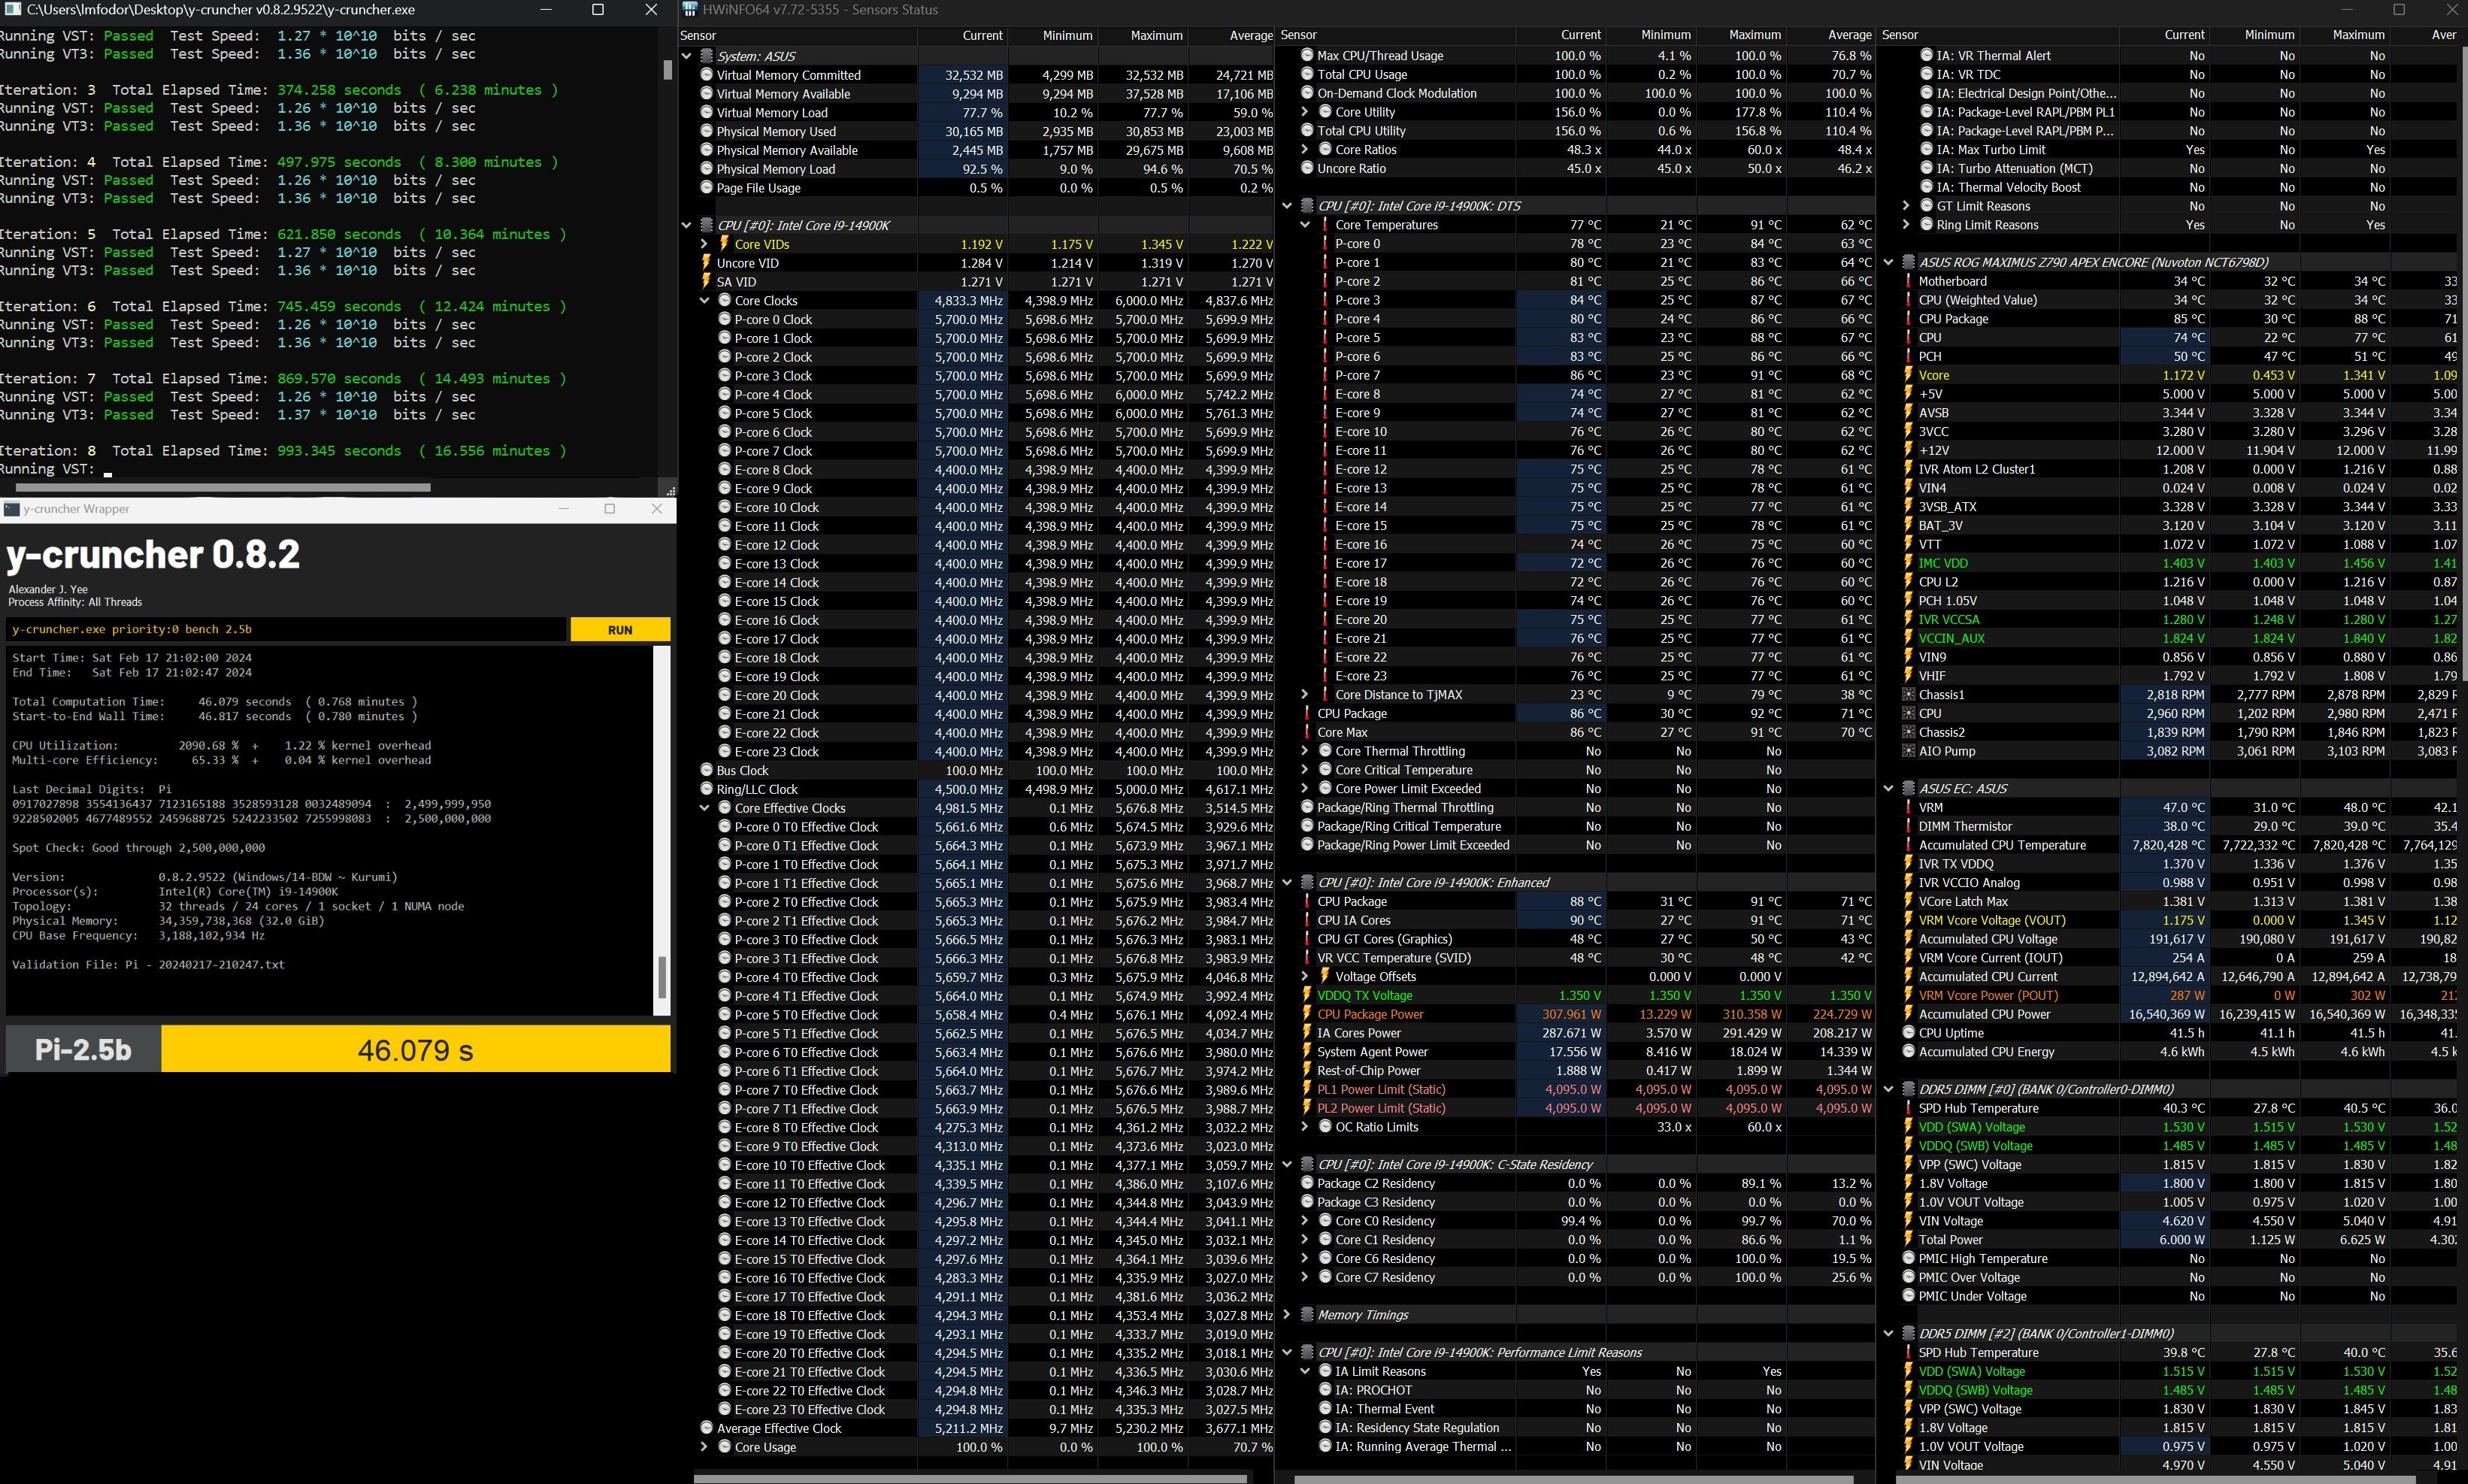2468x1484 pixels.
Task: Click the AIO Pump fan icon
Action: [1908, 751]
